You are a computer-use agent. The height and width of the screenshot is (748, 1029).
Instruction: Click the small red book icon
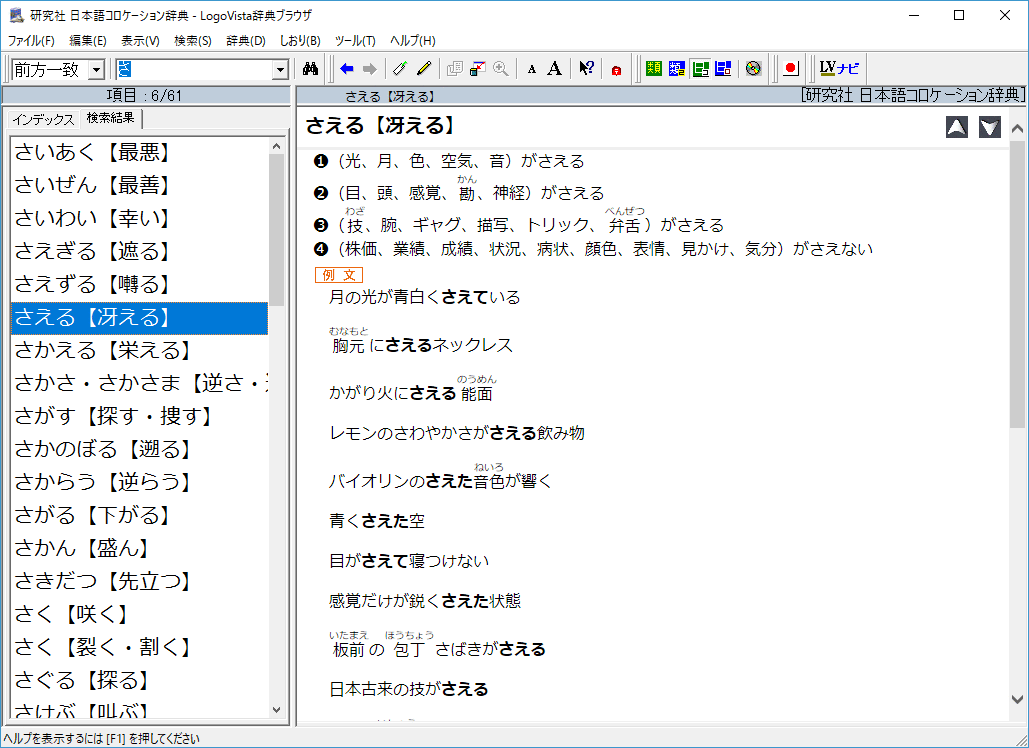(616, 70)
